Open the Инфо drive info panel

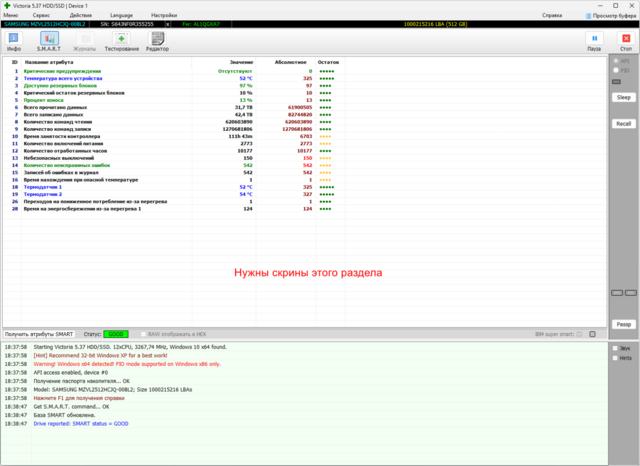coord(14,41)
